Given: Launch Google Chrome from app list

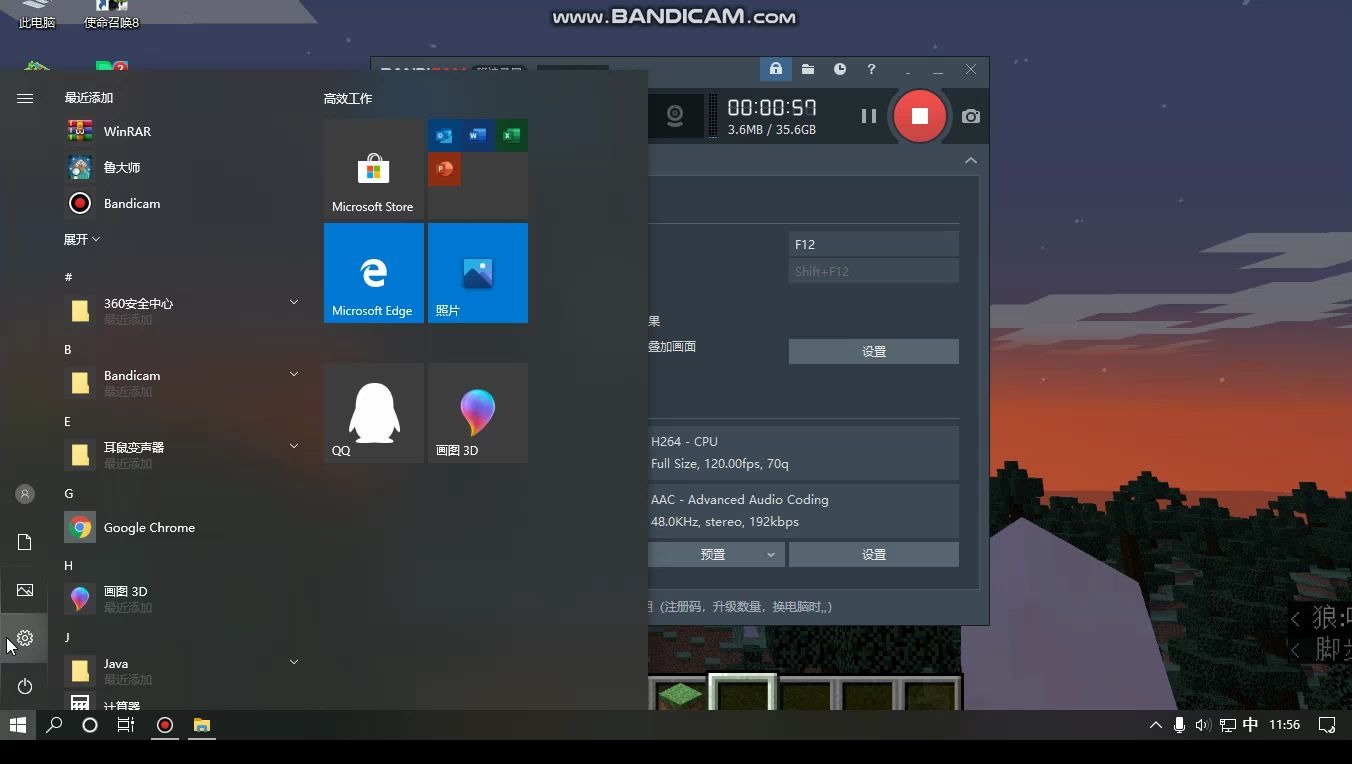Looking at the screenshot, I should (x=180, y=527).
